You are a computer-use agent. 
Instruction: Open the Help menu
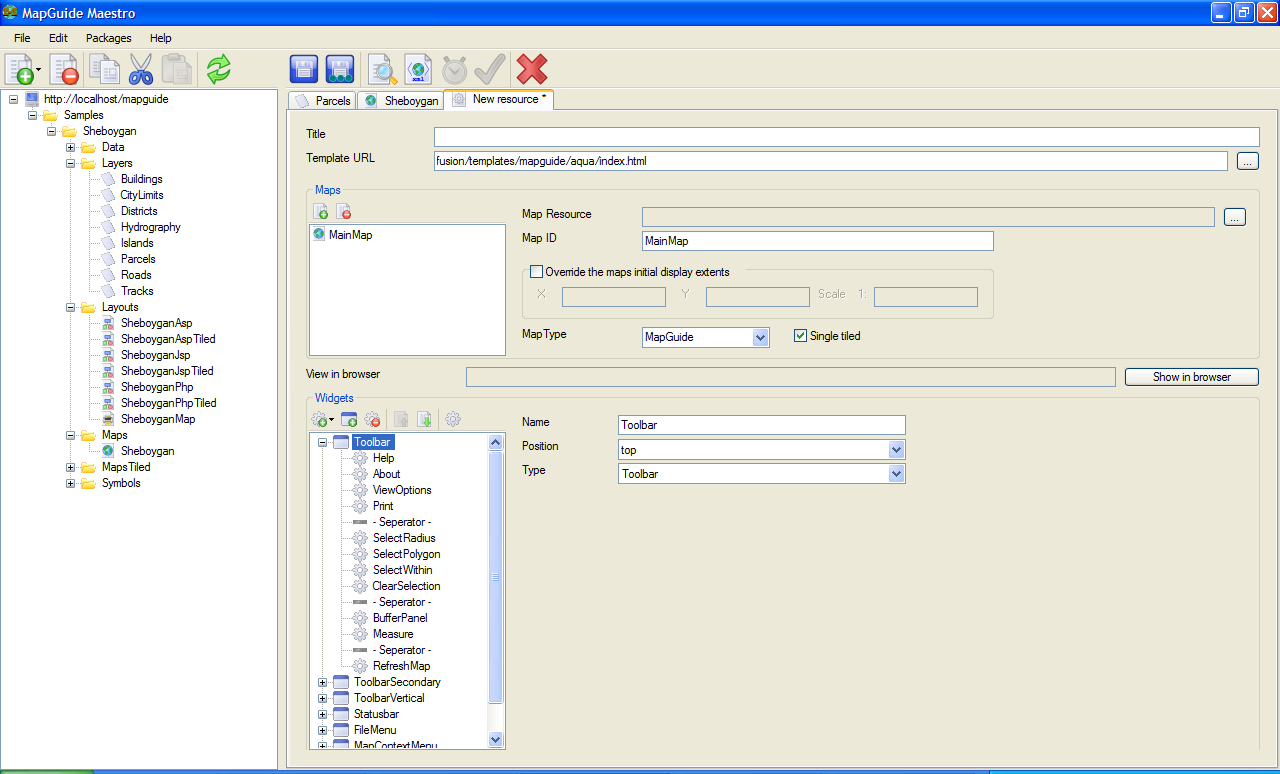point(161,38)
